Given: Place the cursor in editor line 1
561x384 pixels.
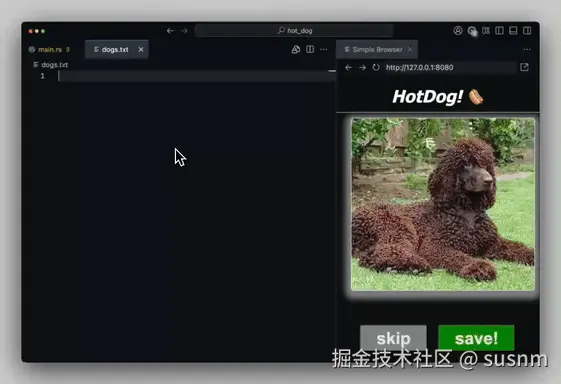Looking at the screenshot, I should [x=197, y=76].
